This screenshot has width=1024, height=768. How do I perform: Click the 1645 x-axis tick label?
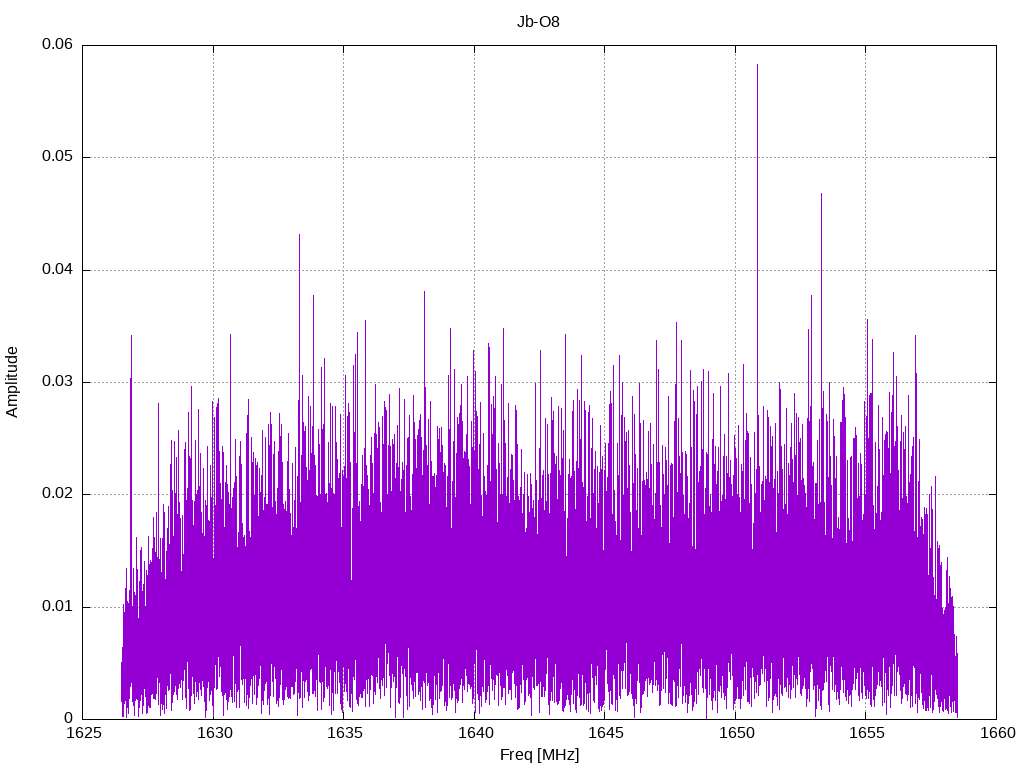tap(606, 733)
